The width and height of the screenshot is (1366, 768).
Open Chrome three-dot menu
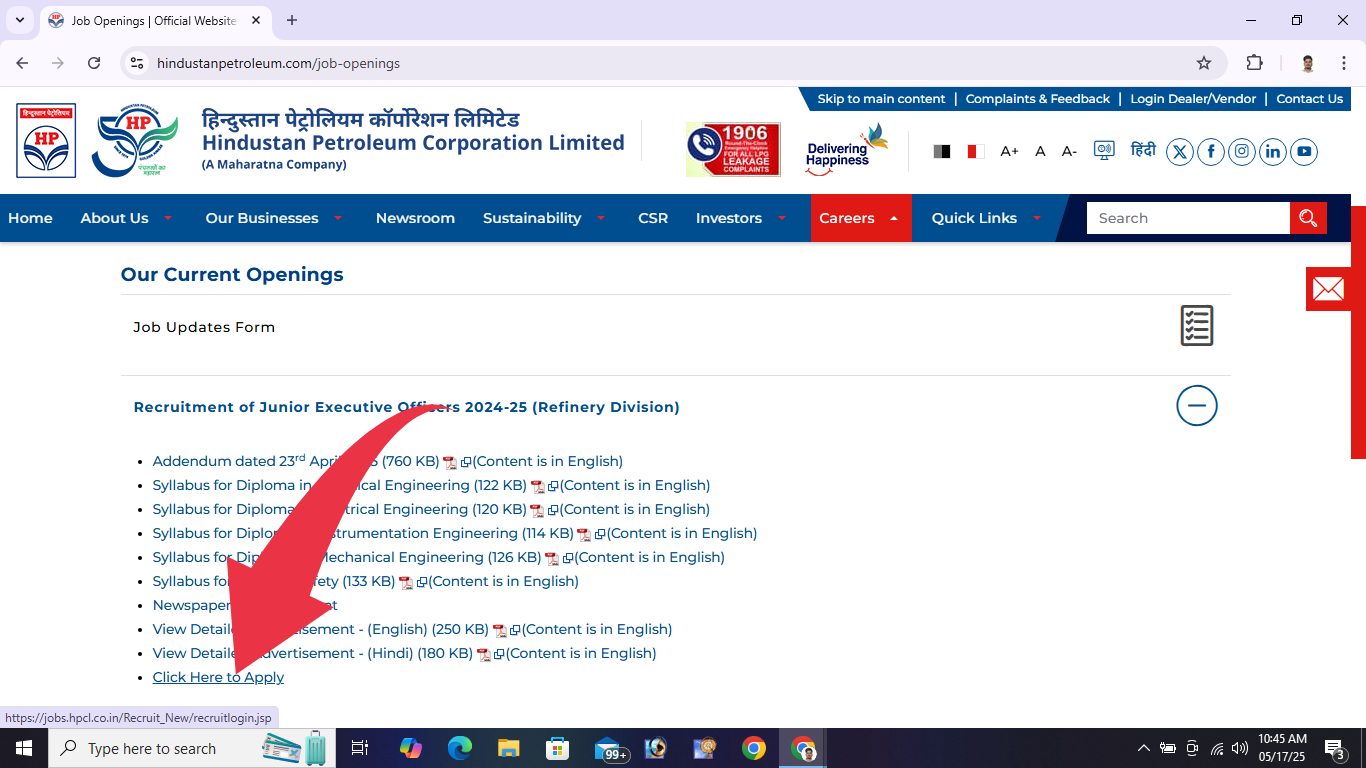pos(1344,63)
